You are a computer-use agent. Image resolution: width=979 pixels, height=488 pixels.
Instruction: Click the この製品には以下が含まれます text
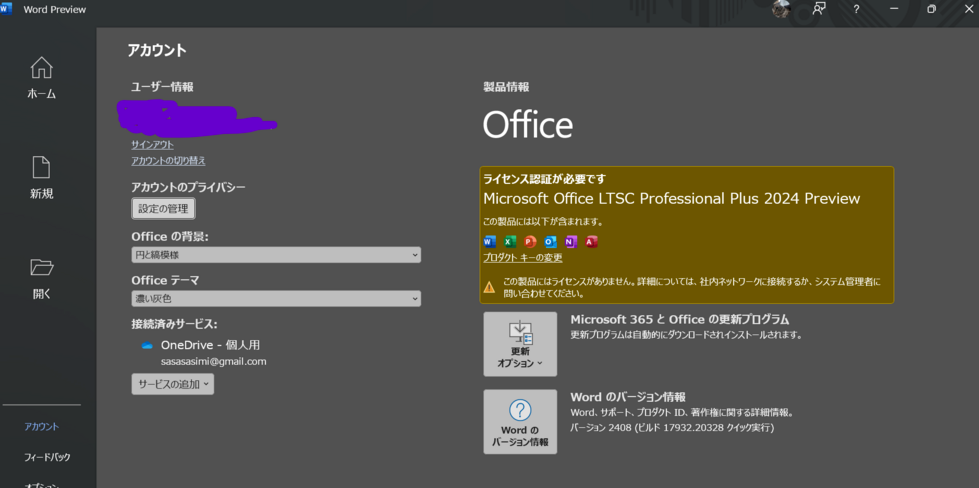(x=543, y=222)
